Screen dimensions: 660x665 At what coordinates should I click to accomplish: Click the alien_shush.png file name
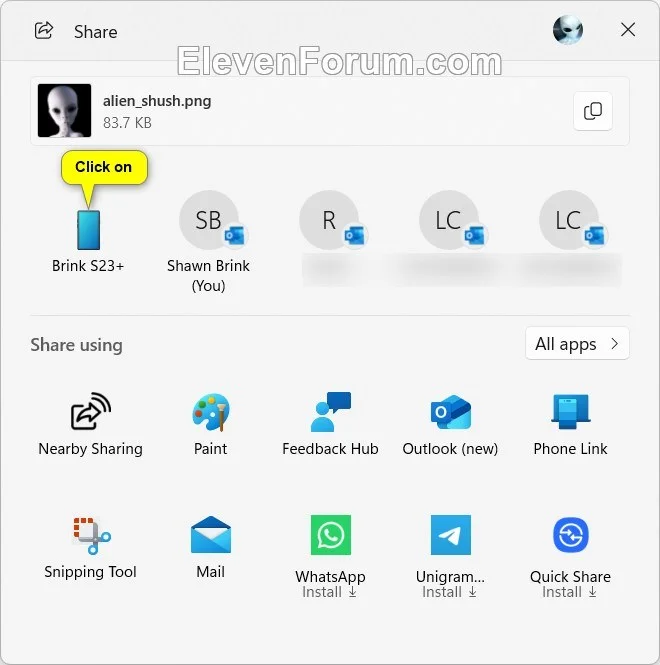tap(157, 101)
